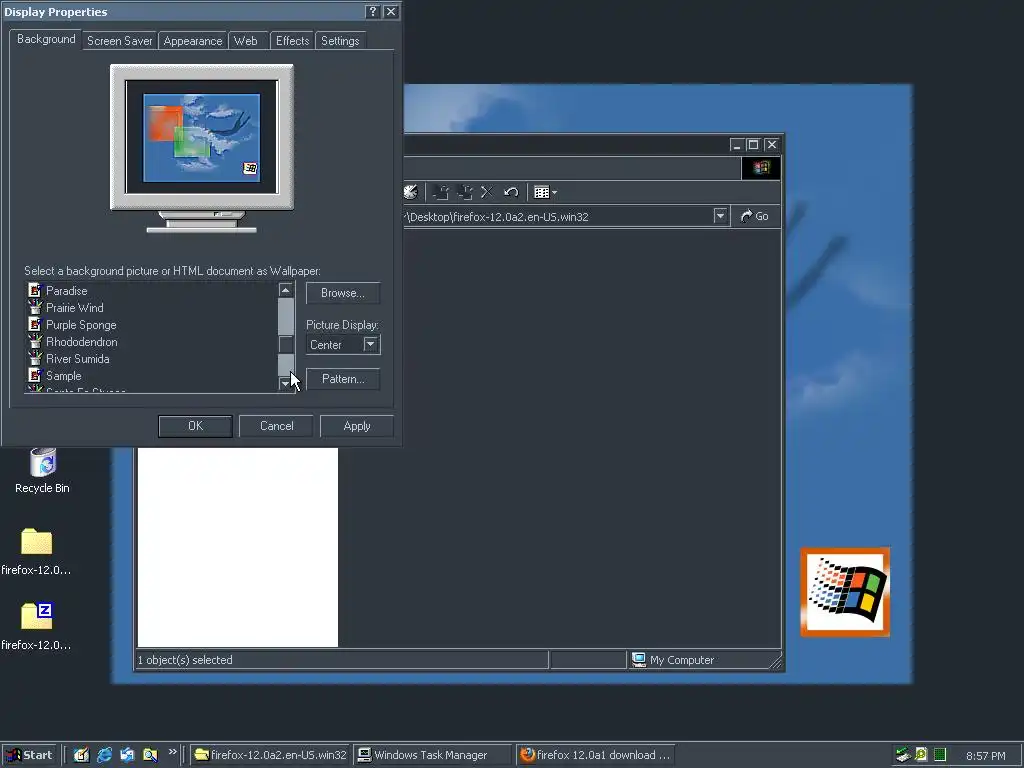
Task: Maximize the Explorer window
Action: click(754, 144)
